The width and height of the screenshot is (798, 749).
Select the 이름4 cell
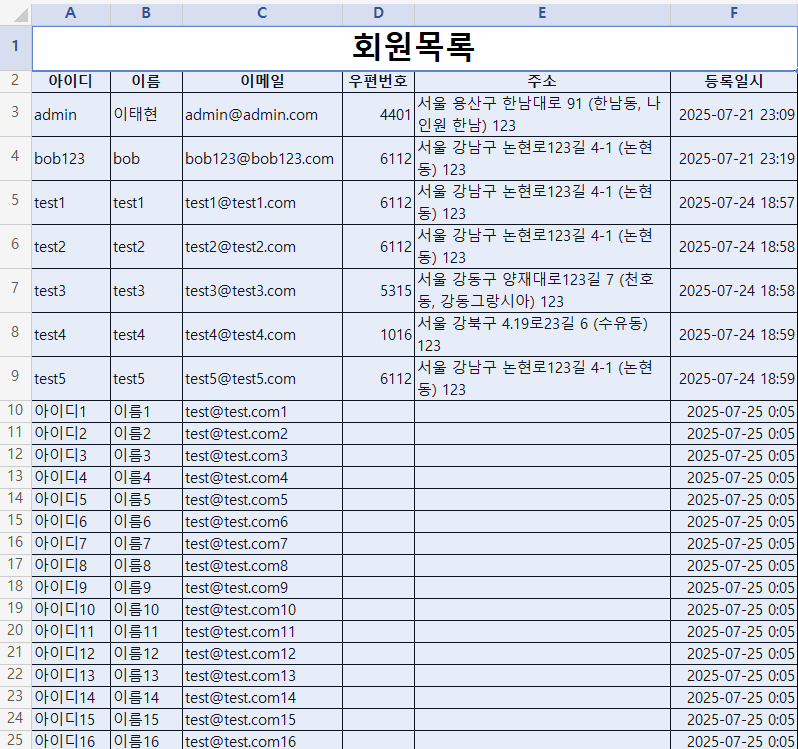146,477
